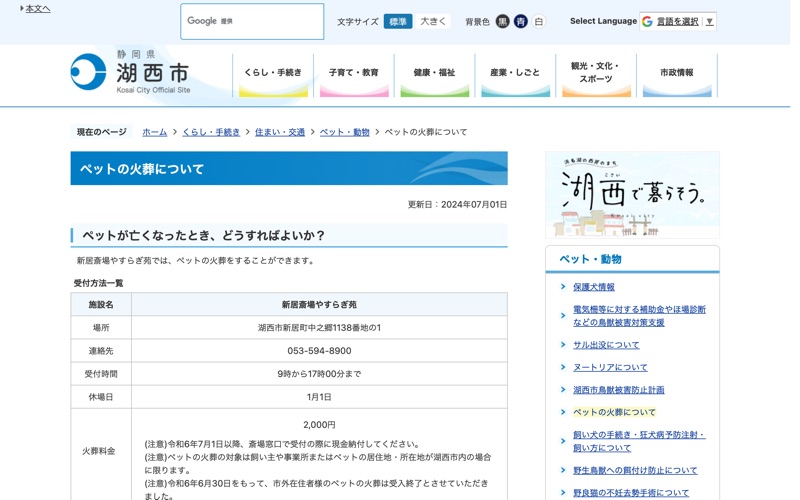Screen dimensions: 800x500
Task: Open the 産業・しごと menu
Action: [x=515, y=75]
